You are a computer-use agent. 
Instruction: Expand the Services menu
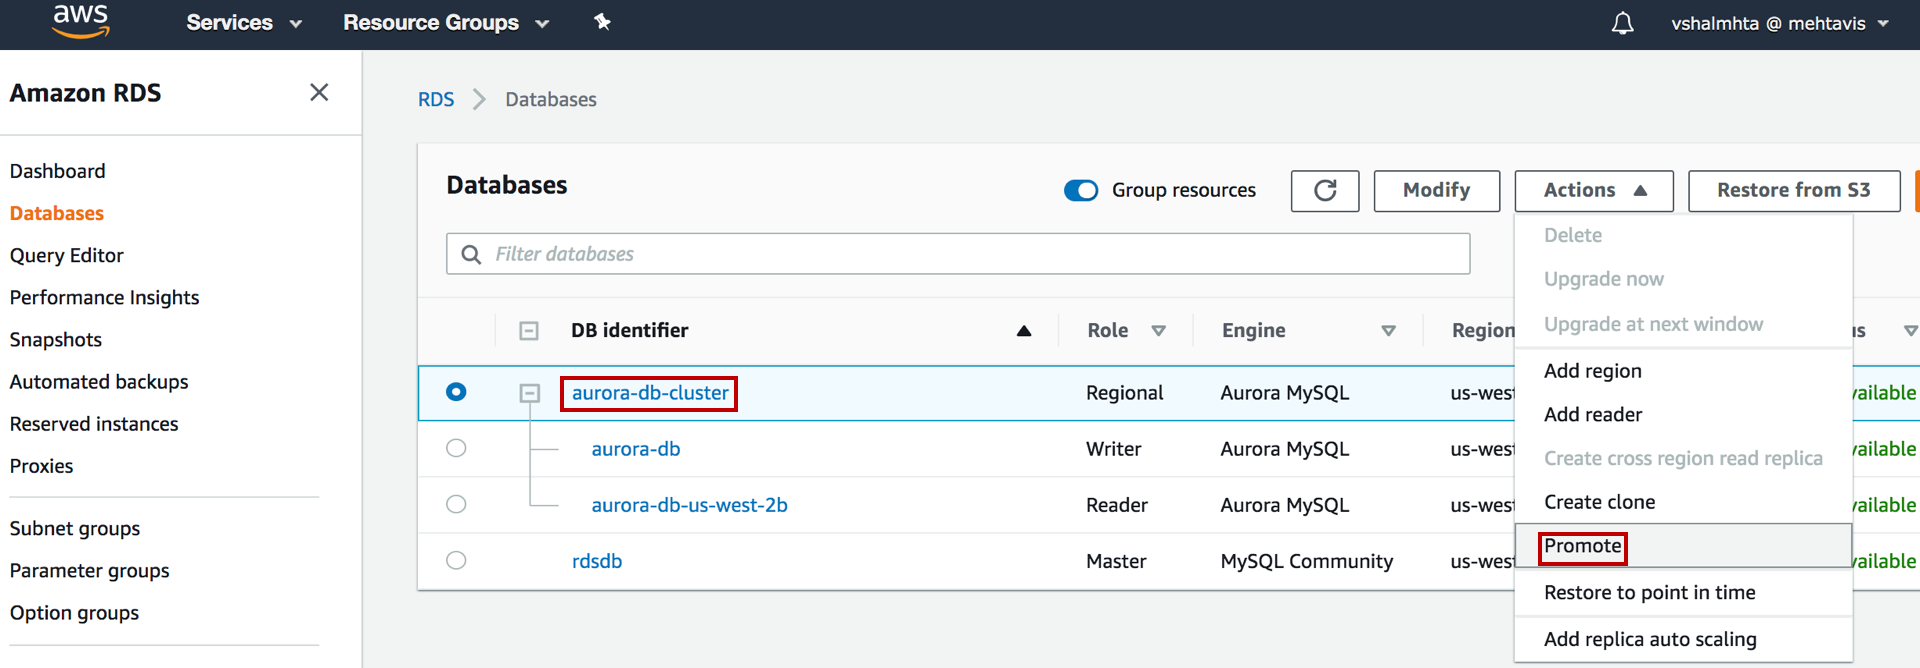coord(244,22)
